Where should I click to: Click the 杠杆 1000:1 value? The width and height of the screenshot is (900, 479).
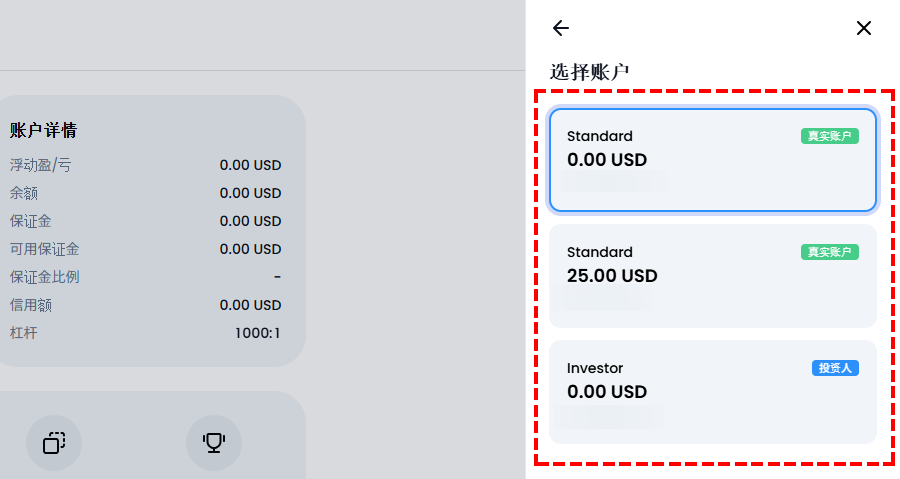click(257, 333)
